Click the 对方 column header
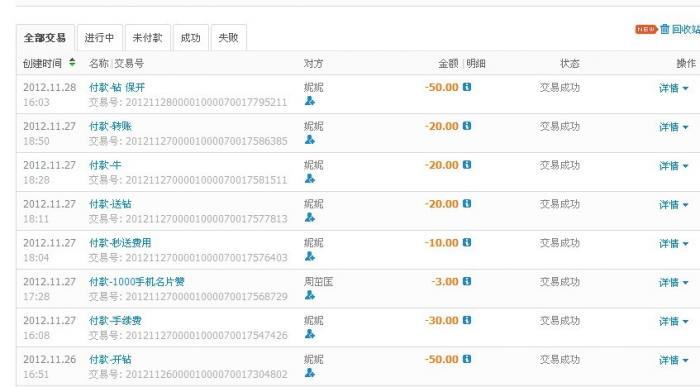700x387 pixels. [313, 63]
